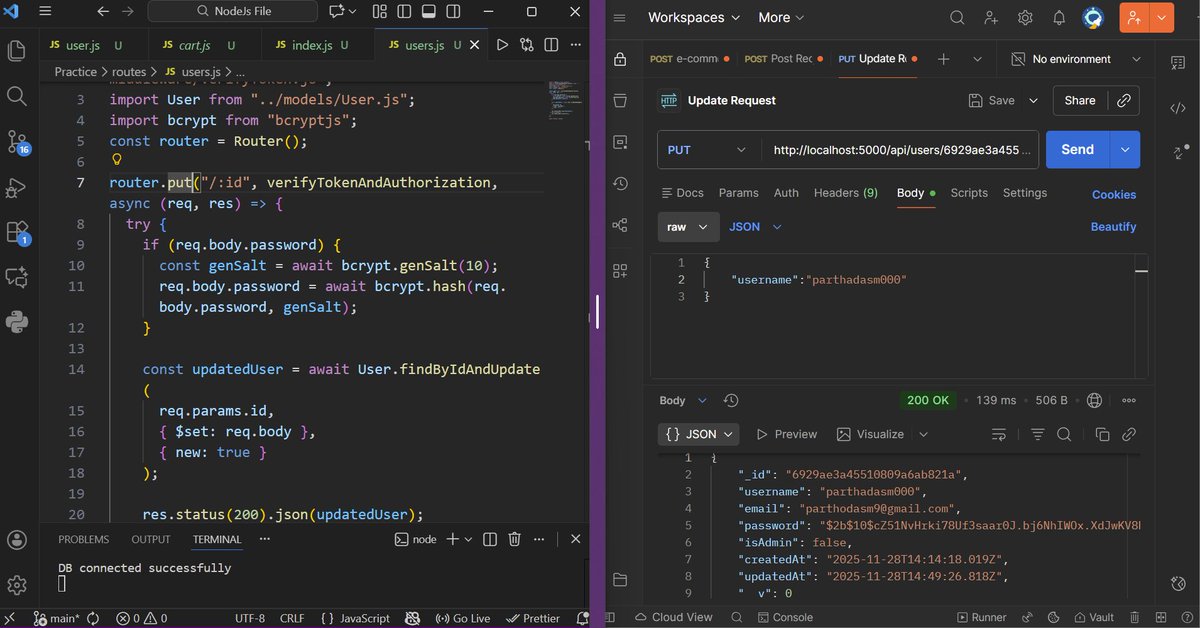
Task: Toggle word wrap for response body
Action: click(999, 434)
